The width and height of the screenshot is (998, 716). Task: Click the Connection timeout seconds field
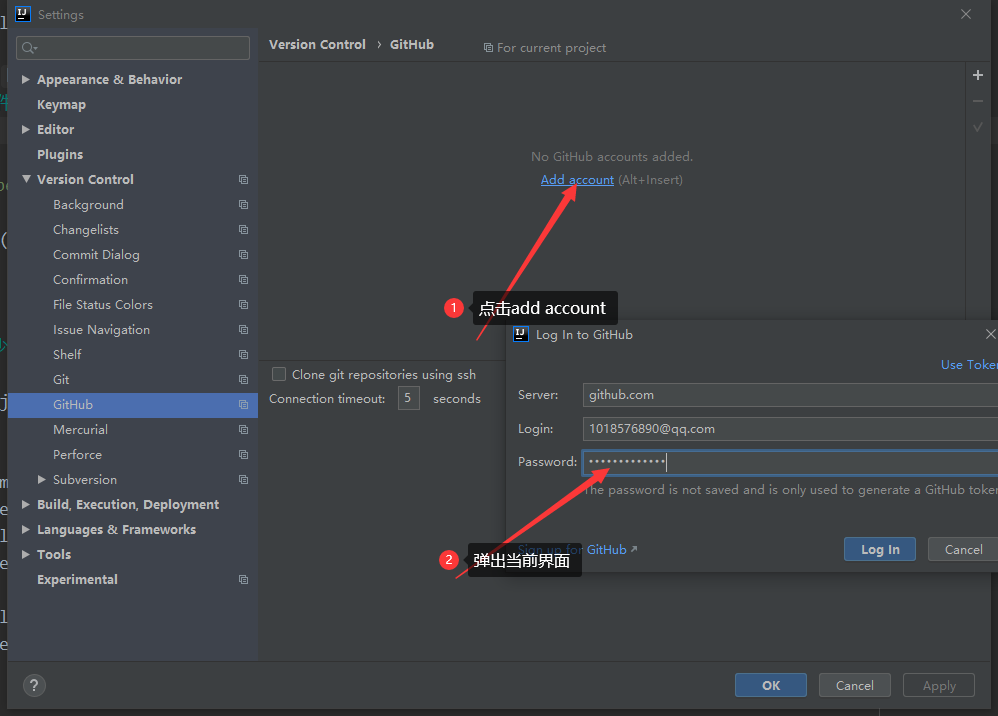(408, 399)
